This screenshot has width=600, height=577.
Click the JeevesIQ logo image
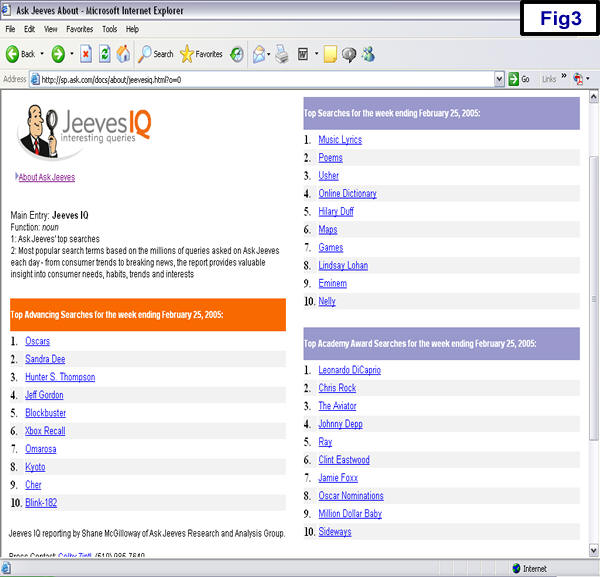85,132
